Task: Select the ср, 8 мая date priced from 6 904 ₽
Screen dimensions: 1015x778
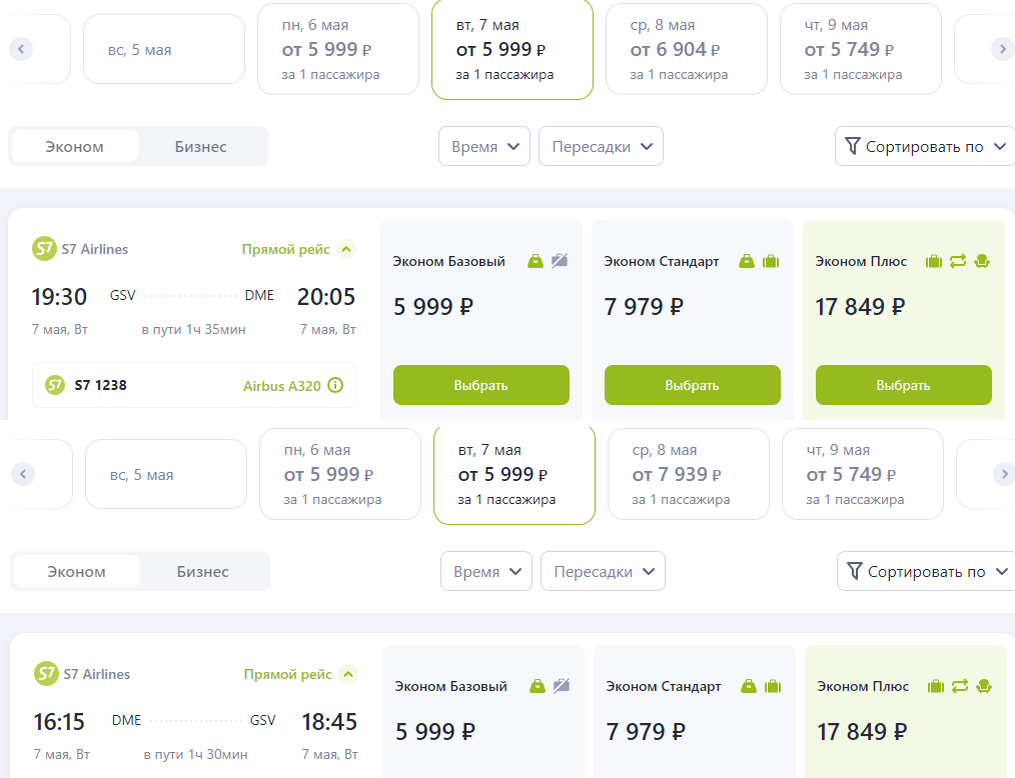Action: [686, 49]
